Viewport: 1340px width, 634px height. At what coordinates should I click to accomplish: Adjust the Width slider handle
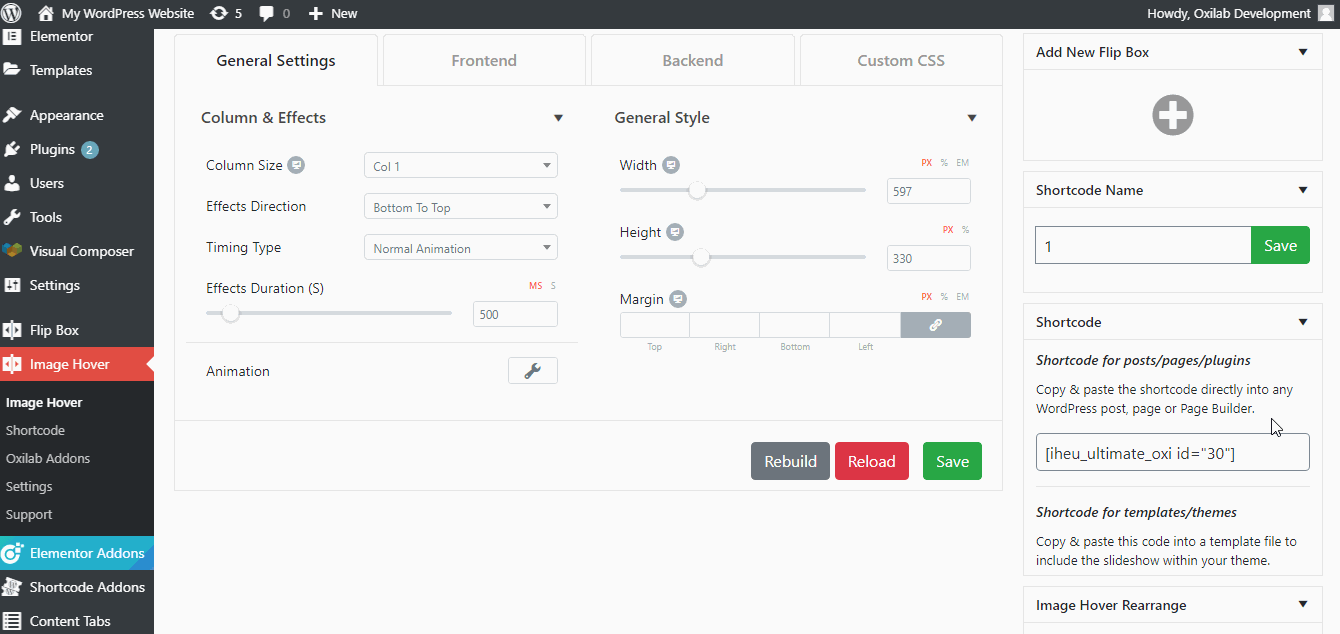tap(697, 190)
